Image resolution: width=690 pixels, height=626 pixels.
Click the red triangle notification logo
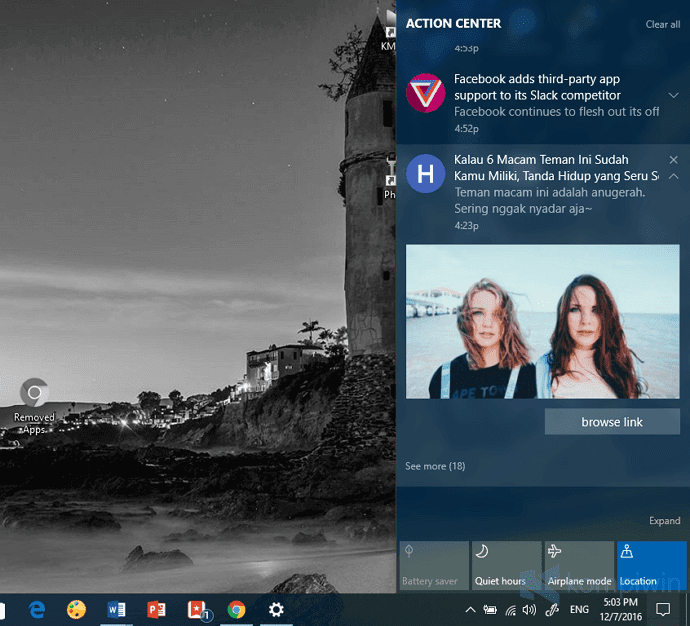point(425,93)
